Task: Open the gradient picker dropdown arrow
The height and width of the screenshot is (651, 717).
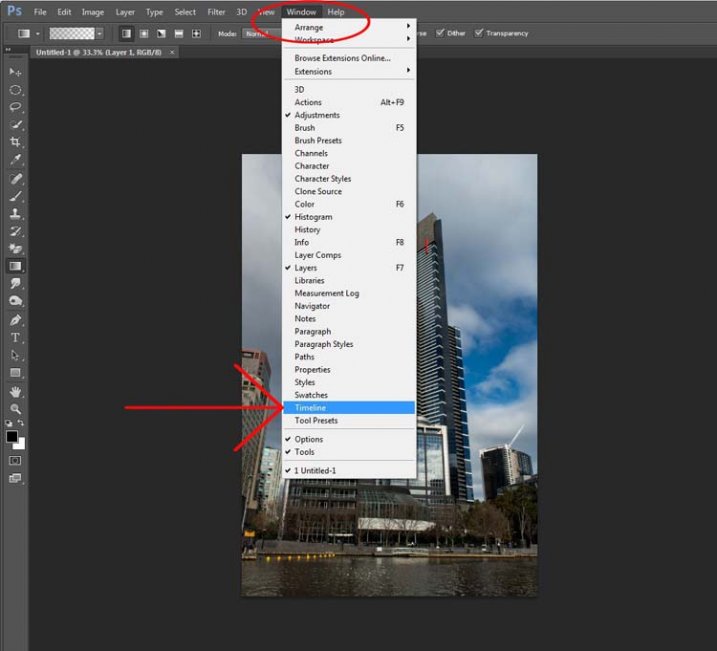Action: [100, 33]
